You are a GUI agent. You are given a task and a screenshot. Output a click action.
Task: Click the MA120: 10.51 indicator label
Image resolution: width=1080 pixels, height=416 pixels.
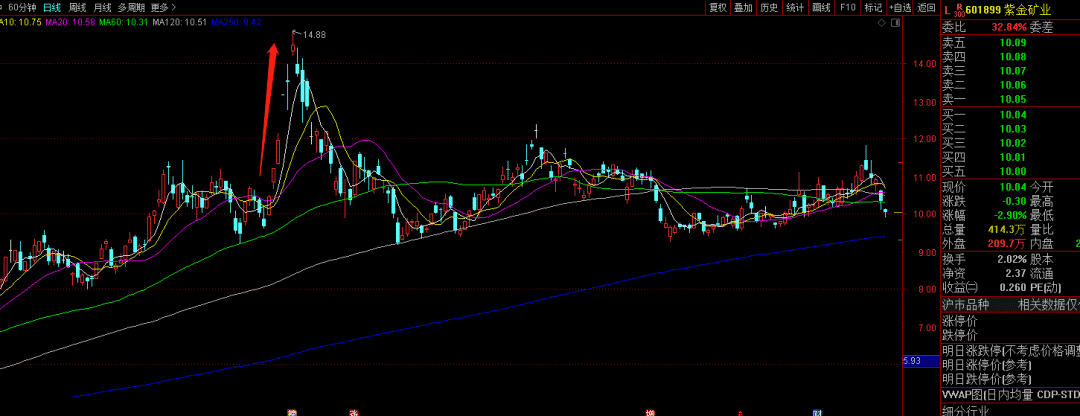(180, 23)
